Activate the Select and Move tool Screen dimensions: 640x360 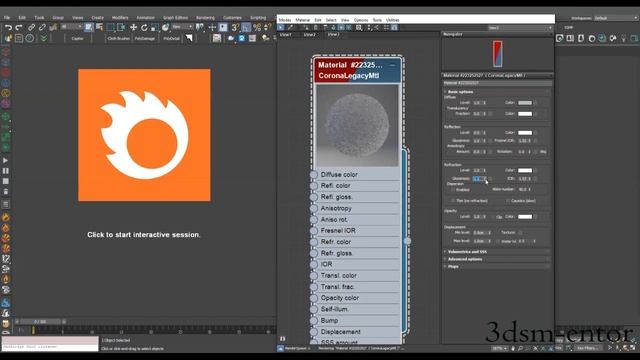pyautogui.click(x=133, y=27)
